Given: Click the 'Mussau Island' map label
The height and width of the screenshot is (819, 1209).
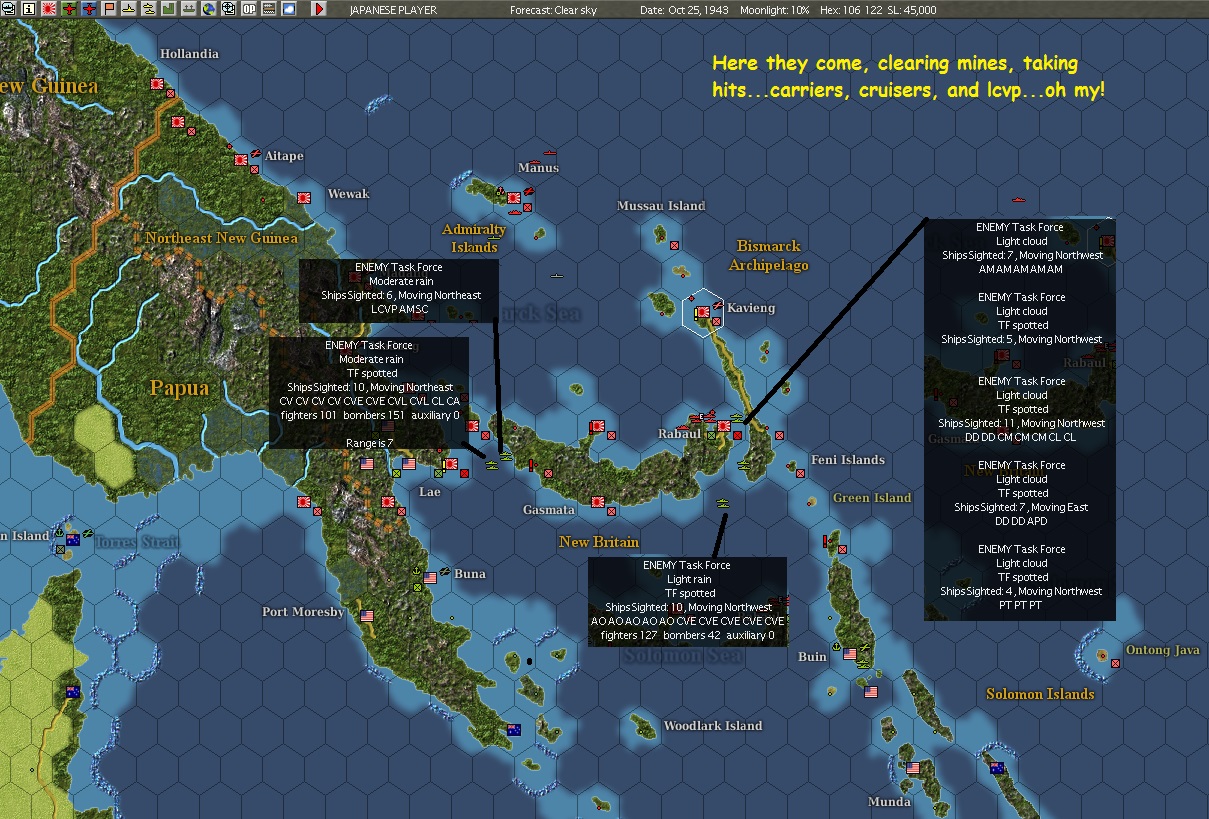Looking at the screenshot, I should pyautogui.click(x=661, y=206).
